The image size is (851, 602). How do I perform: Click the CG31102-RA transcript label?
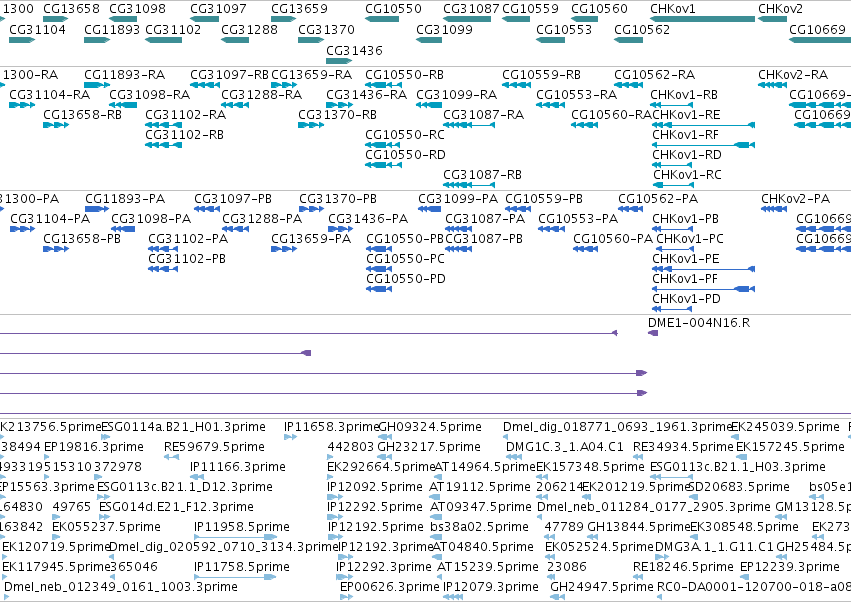186,115
